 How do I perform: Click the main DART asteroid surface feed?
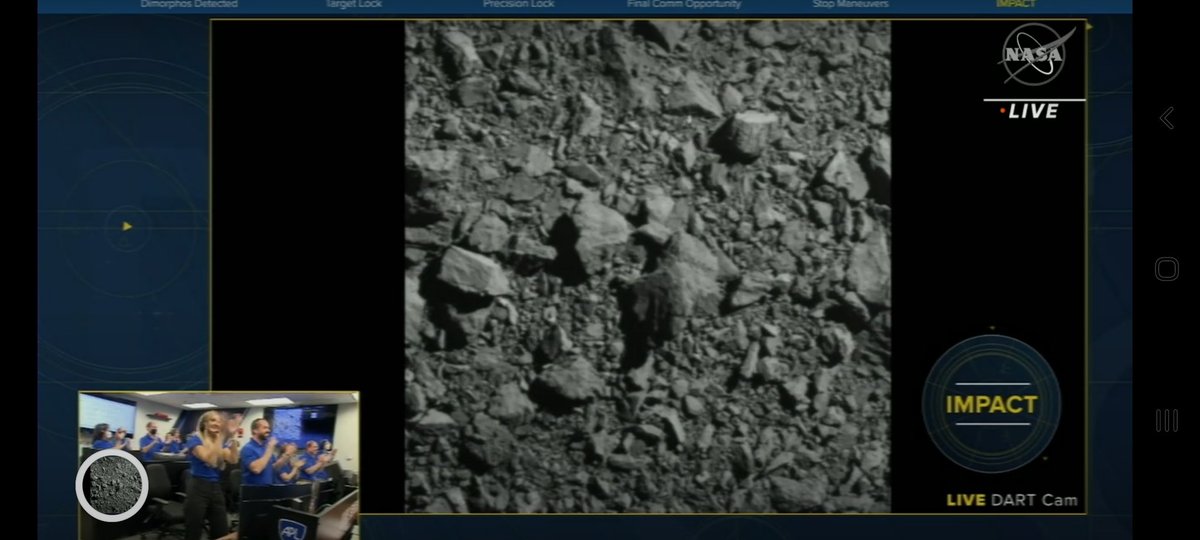tap(648, 266)
